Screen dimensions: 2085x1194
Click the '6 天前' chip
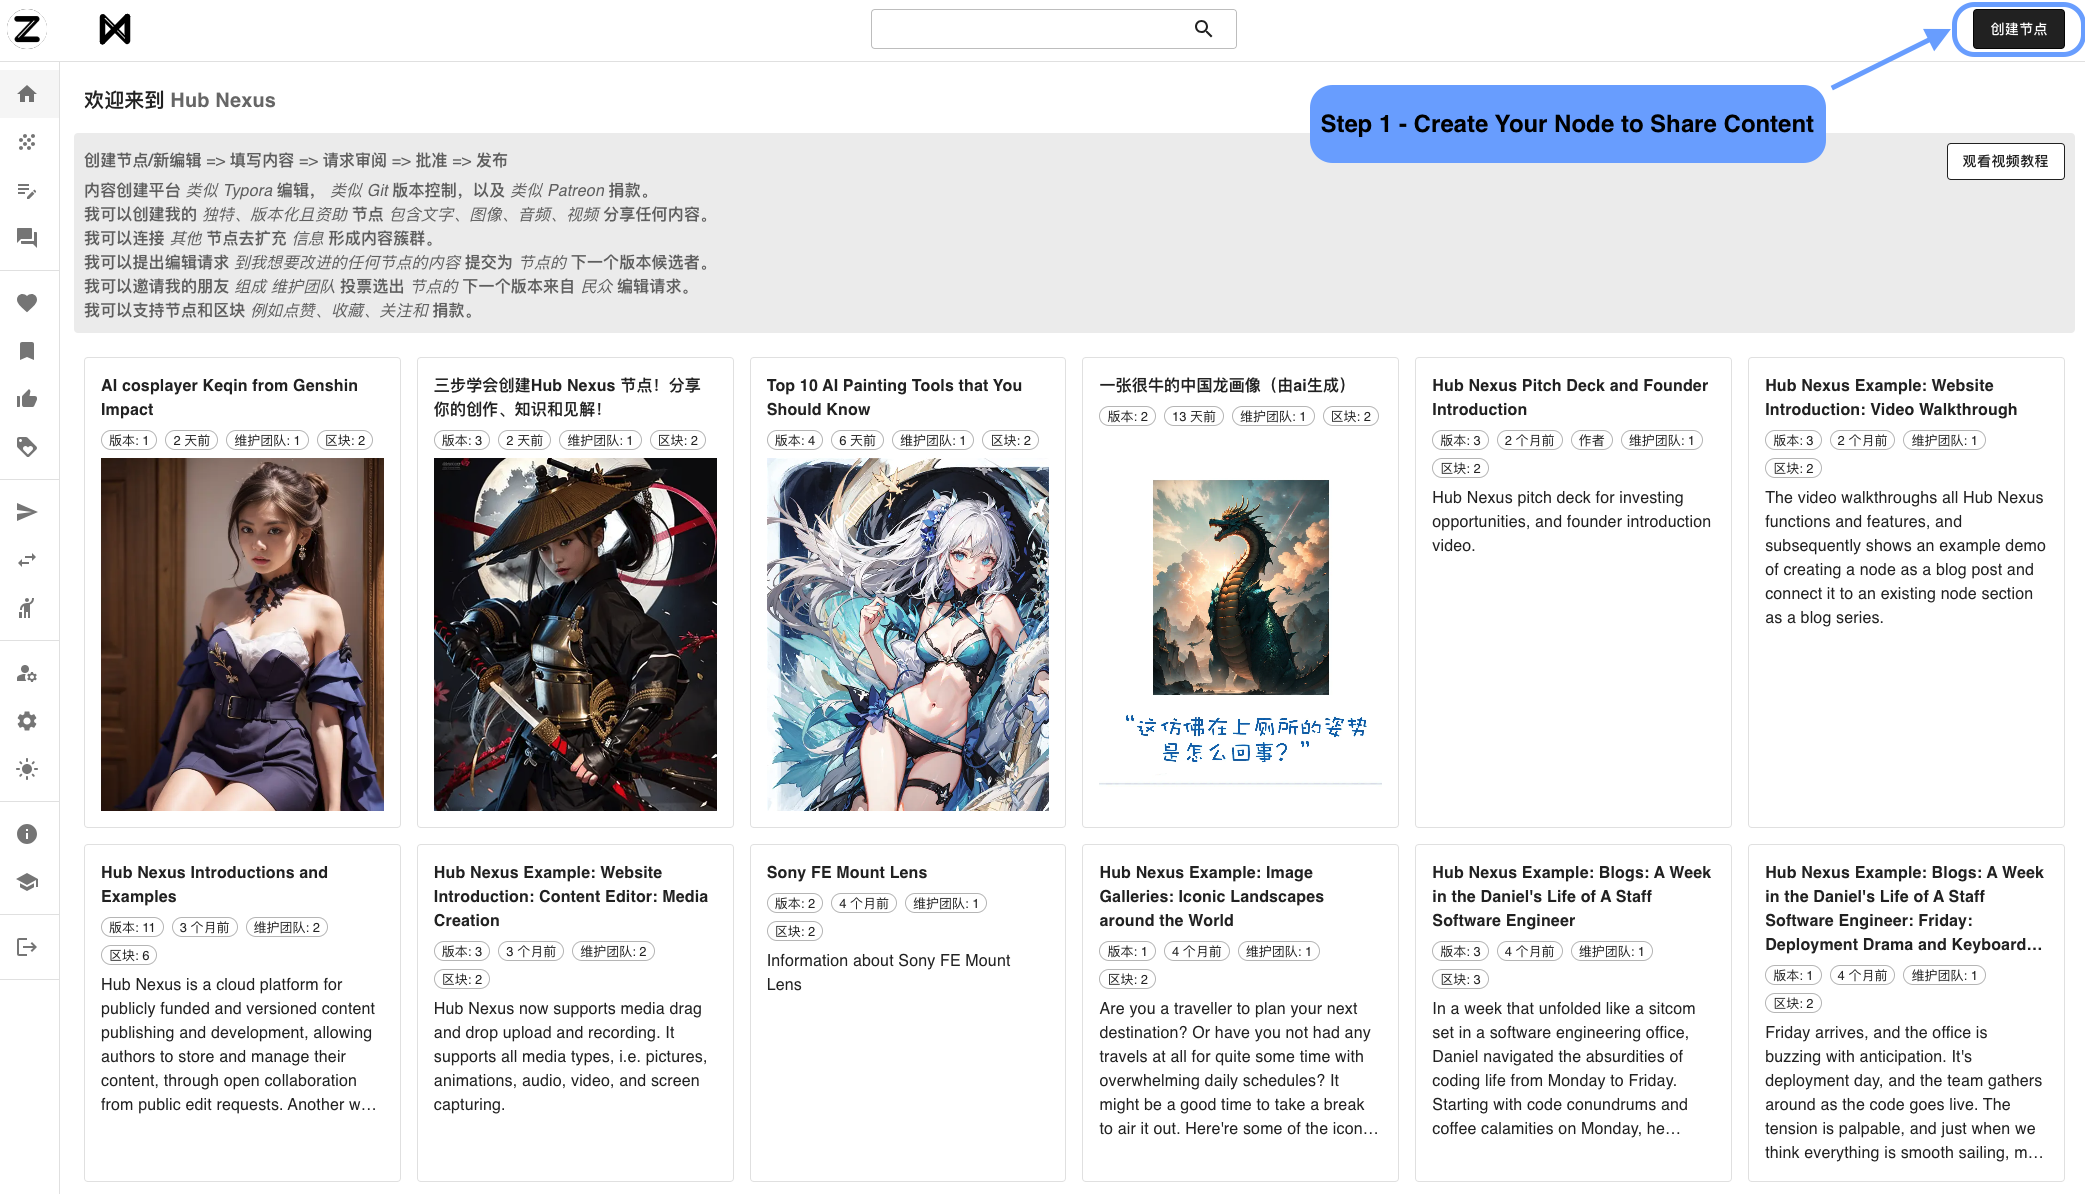click(x=857, y=440)
